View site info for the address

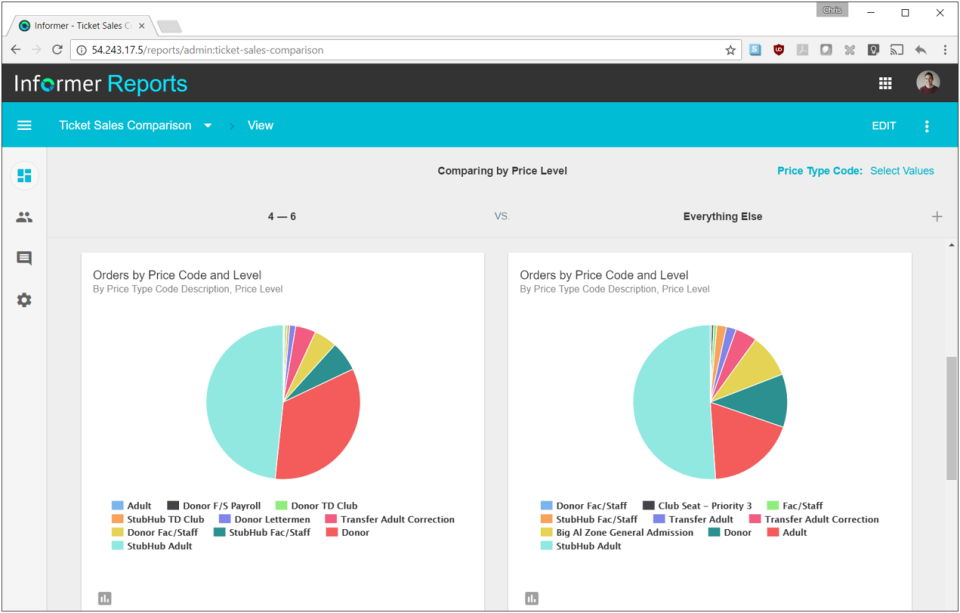pyautogui.click(x=81, y=50)
